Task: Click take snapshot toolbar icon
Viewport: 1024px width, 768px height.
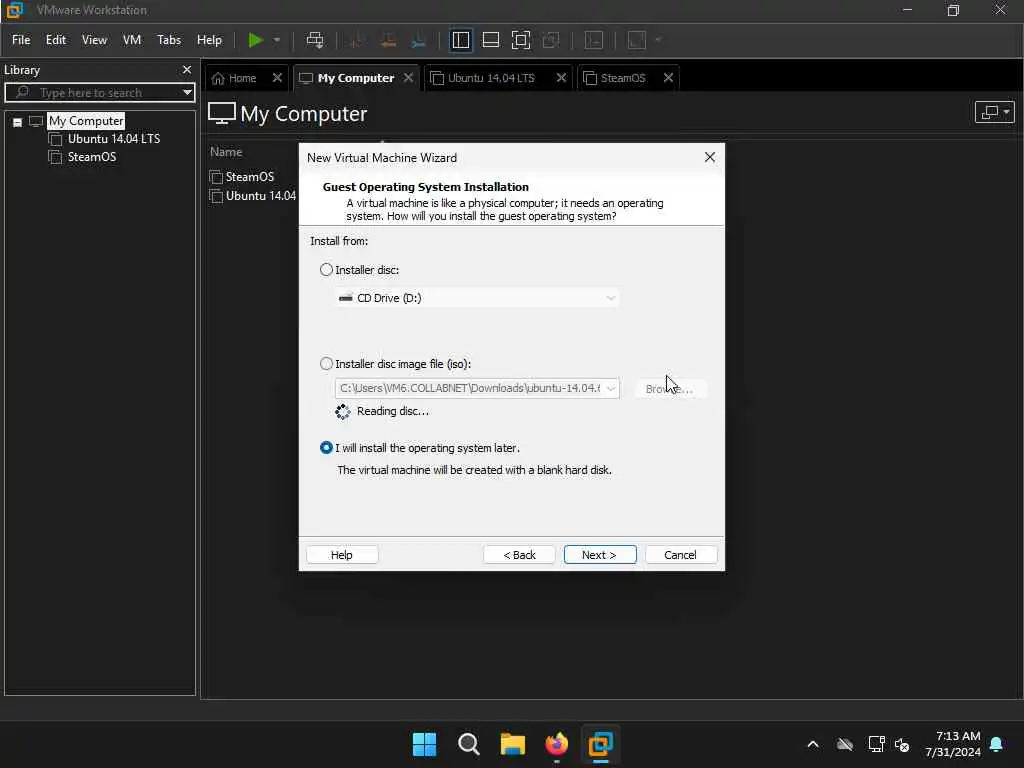Action: 357,40
